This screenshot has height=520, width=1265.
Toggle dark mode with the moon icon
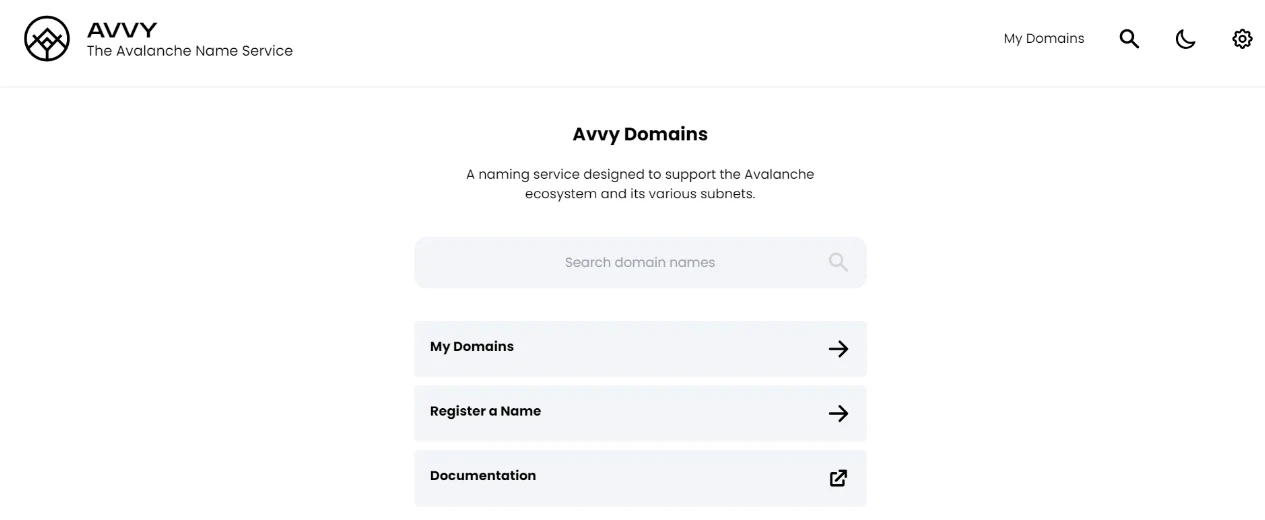[1185, 39]
